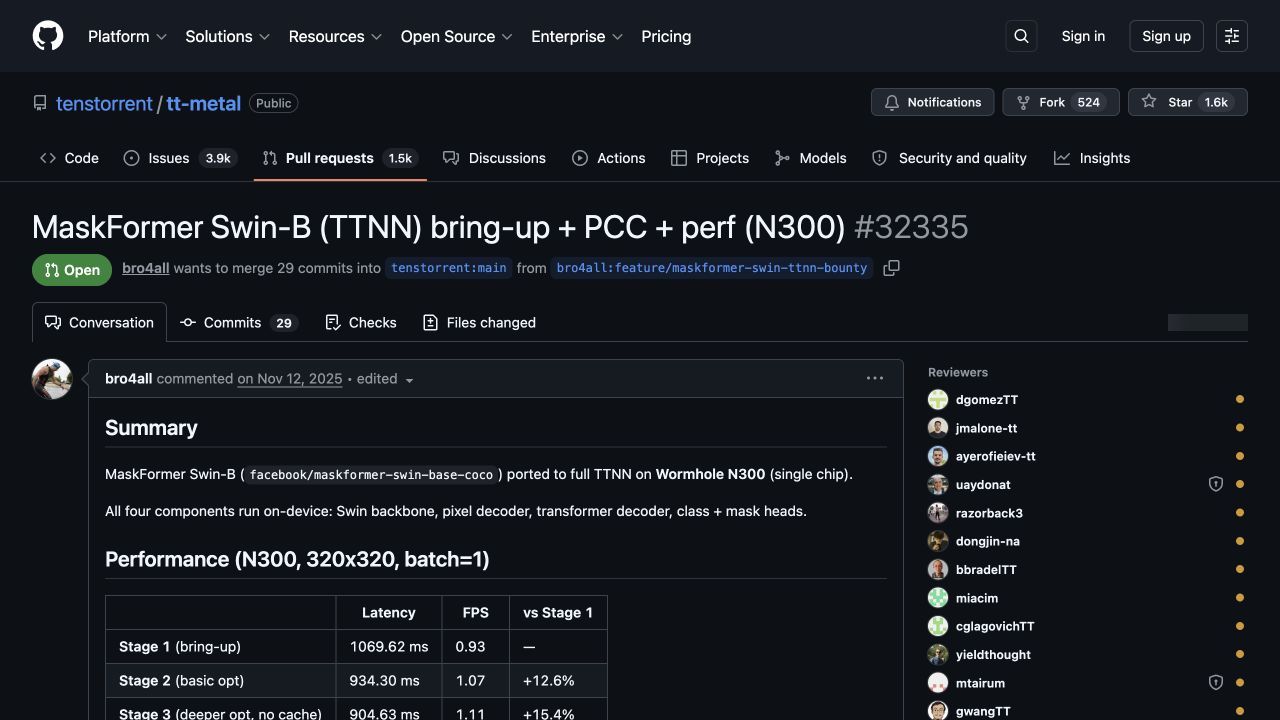
Task: Open comment options three-dot menu
Action: point(875,378)
